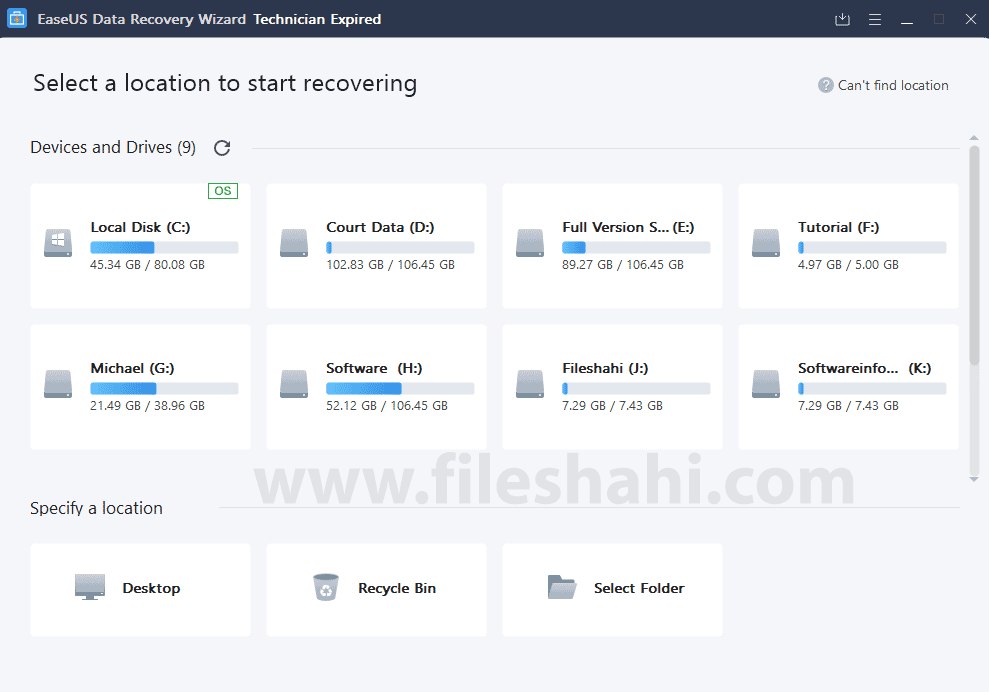Click the Tutorial (F:) drive icon
This screenshot has width=989, height=692.
click(x=766, y=243)
